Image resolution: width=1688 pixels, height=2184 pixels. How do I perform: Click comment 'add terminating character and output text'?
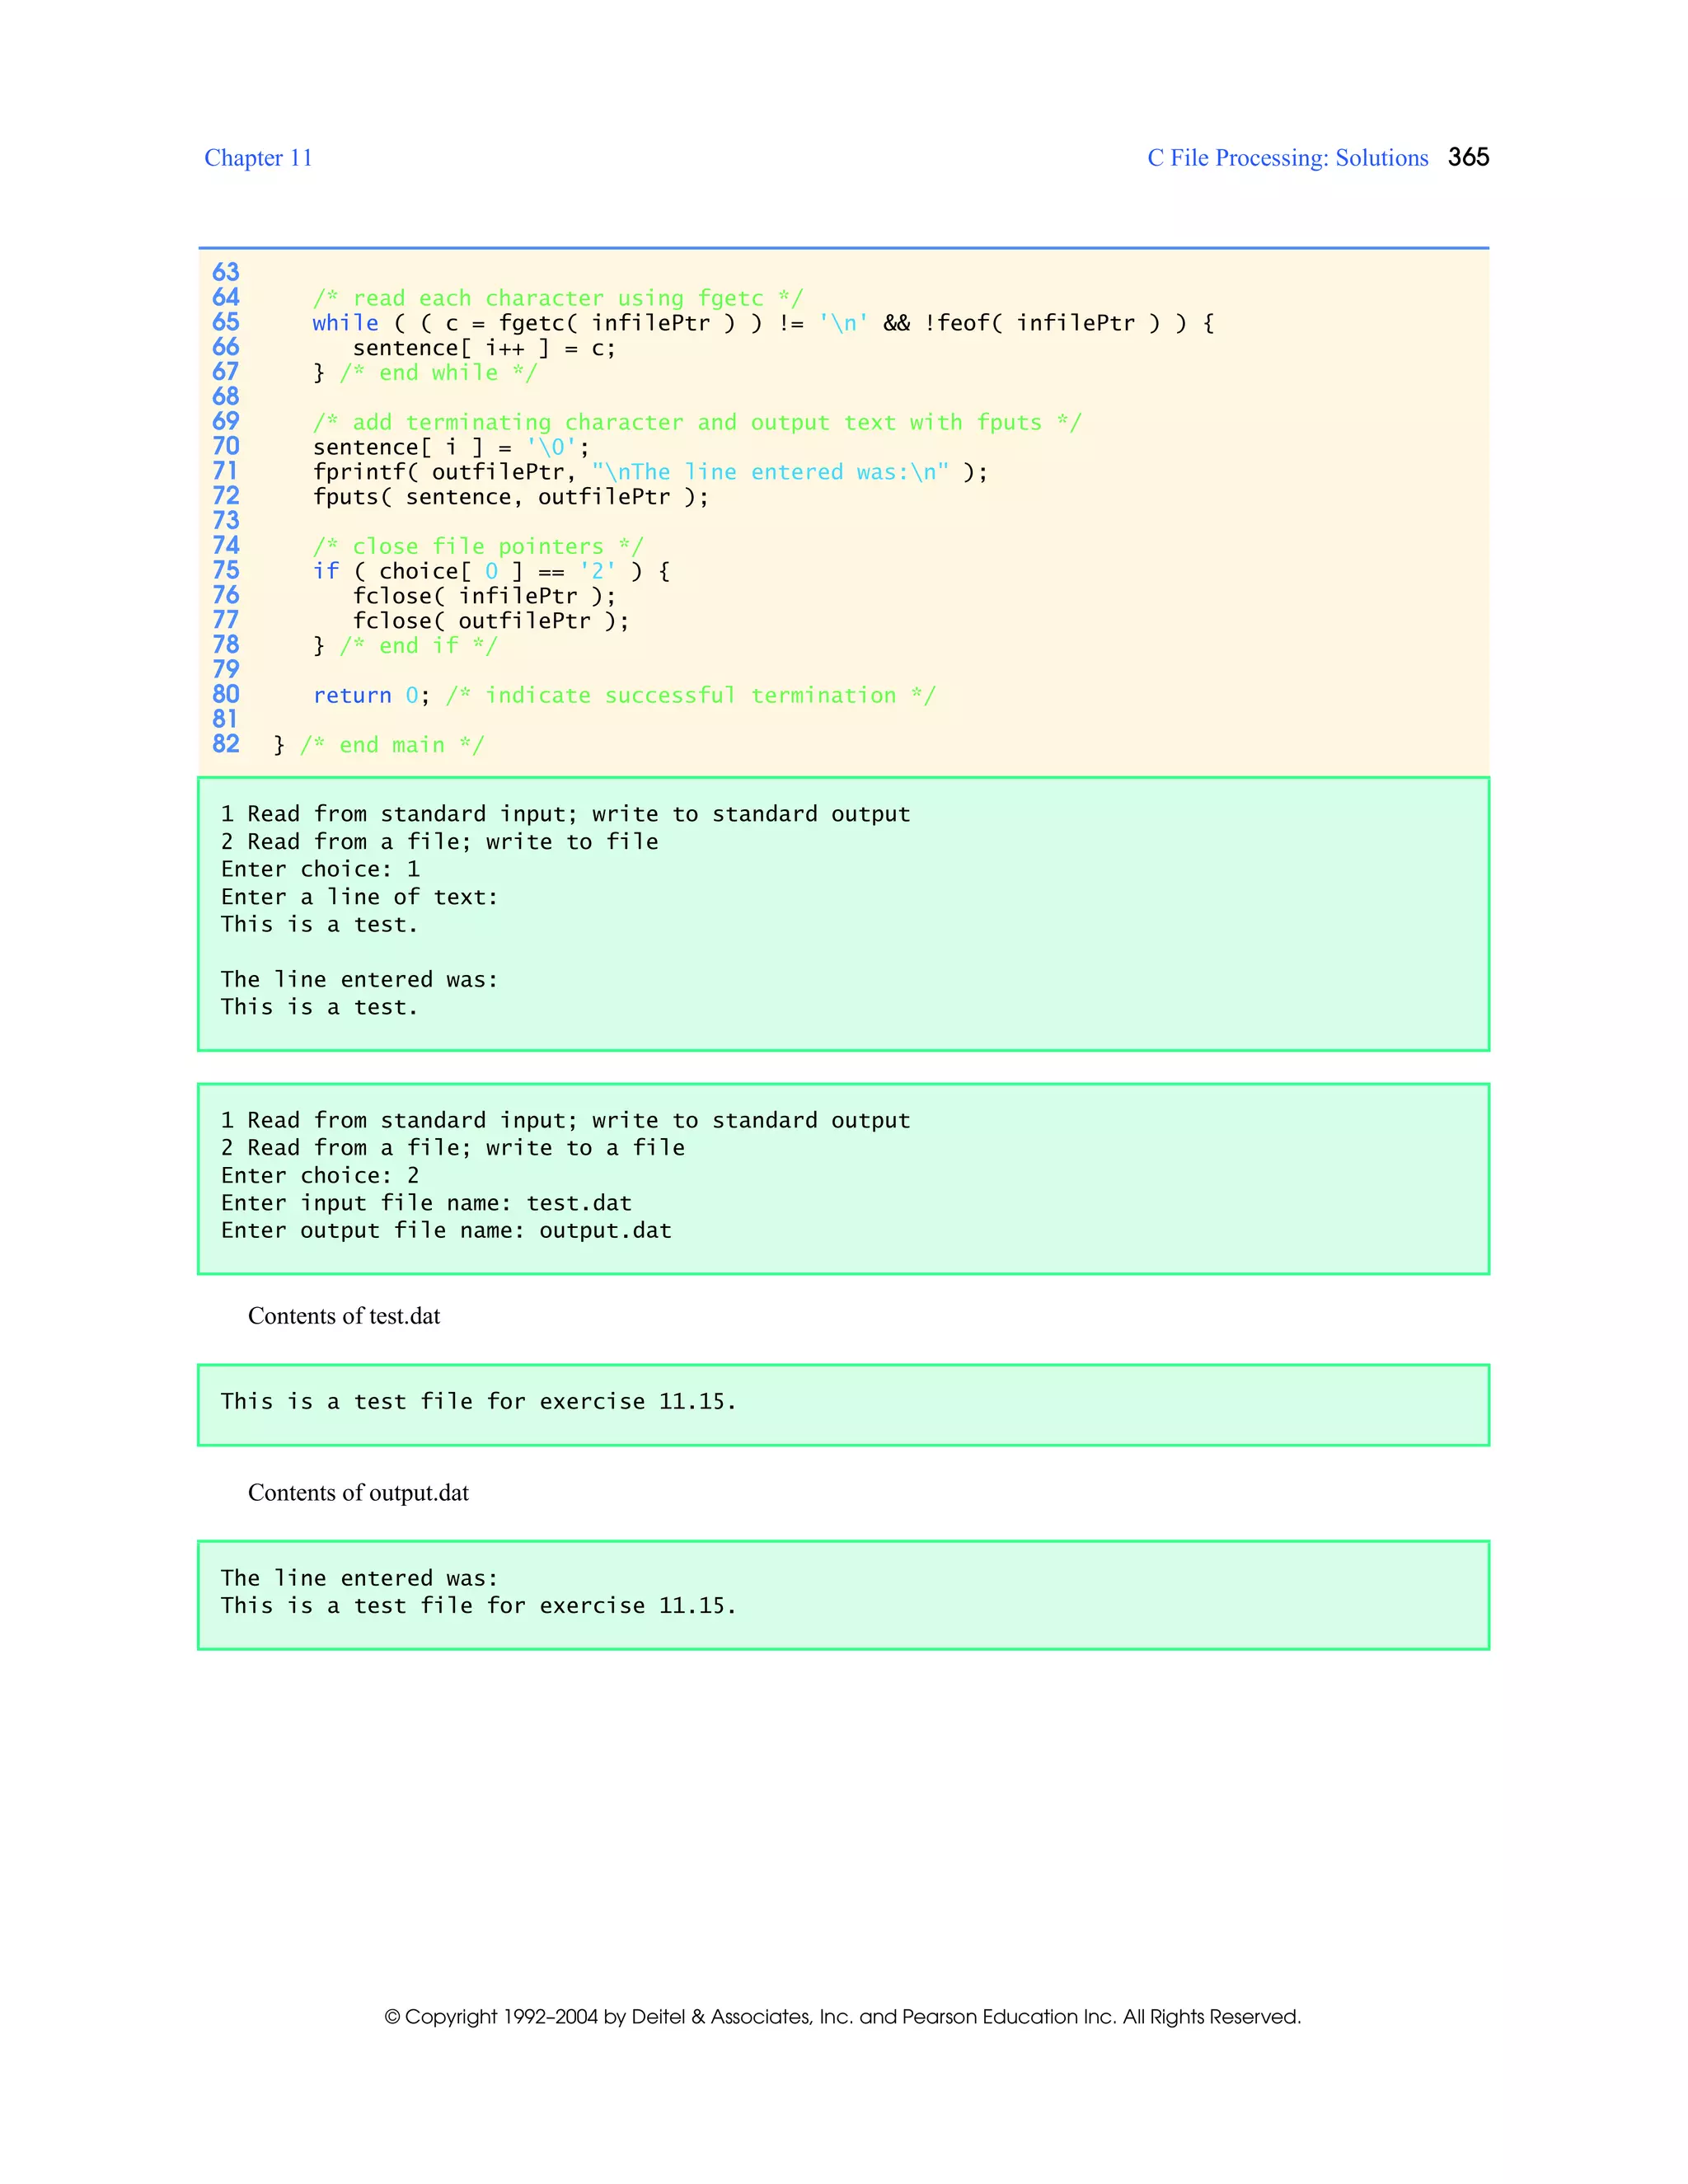tap(697, 422)
